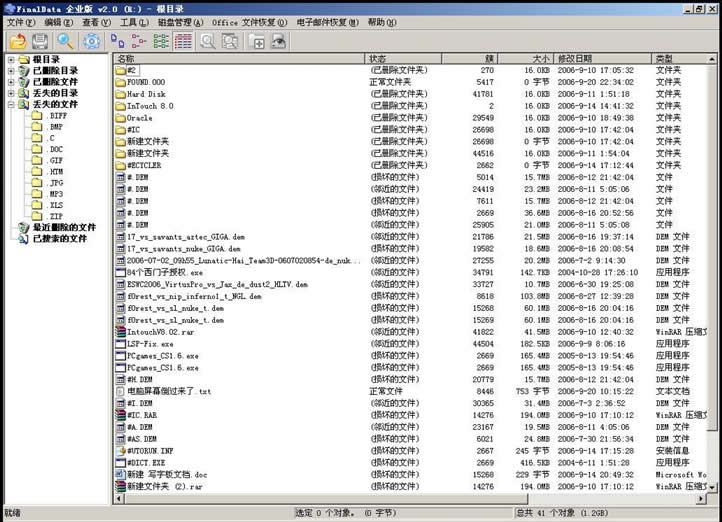Sort by the 簇 column header

tap(470, 58)
